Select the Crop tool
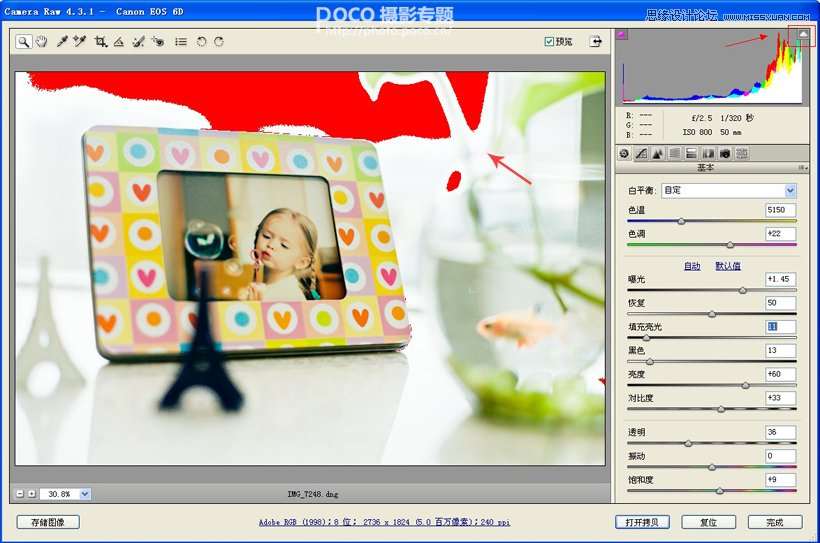Screen dimensions: 820x543 [x=100, y=42]
